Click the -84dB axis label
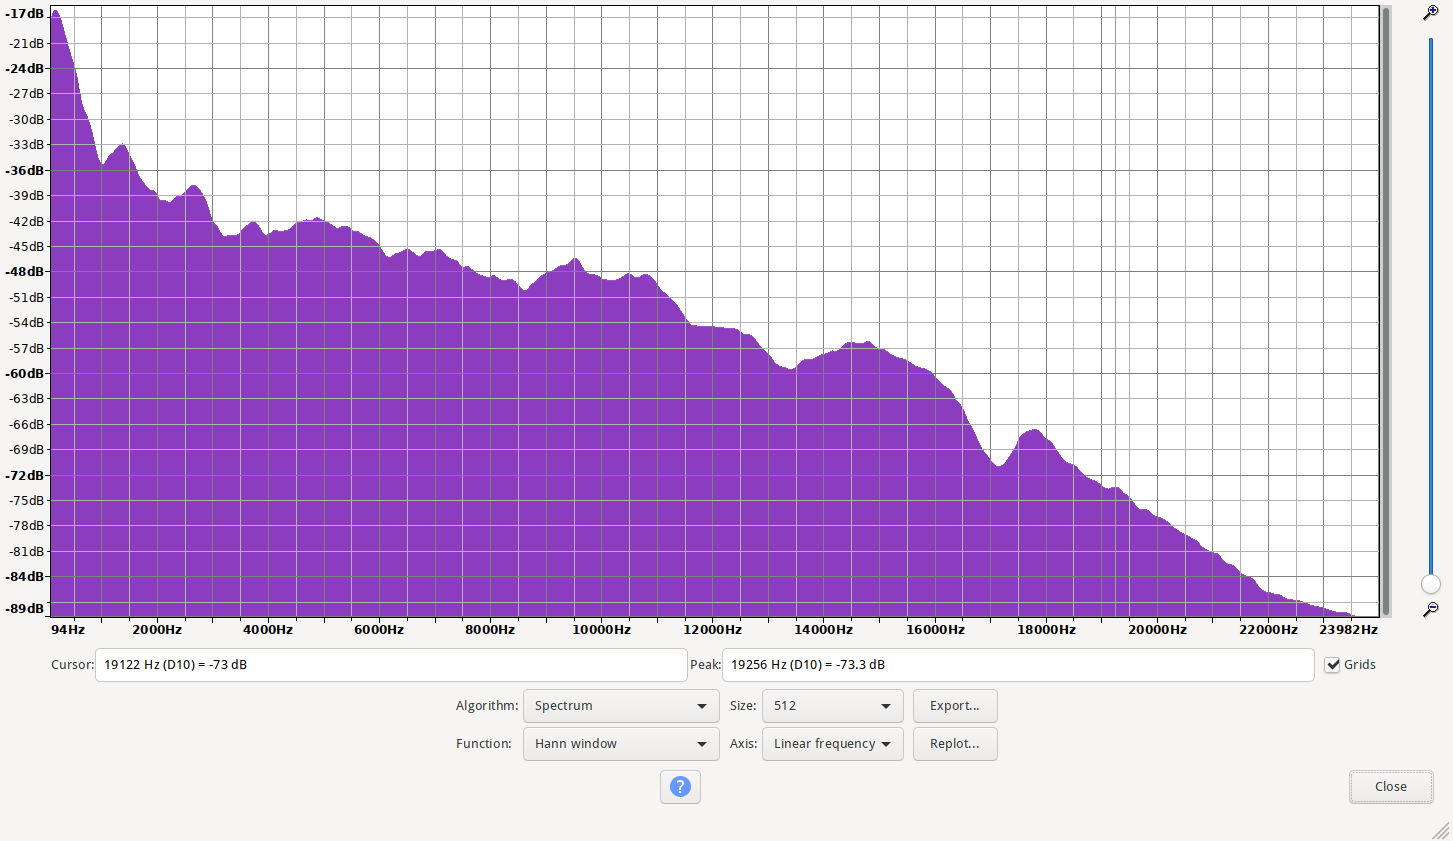Screen dimensions: 1453x841 pyautogui.click(x=25, y=577)
